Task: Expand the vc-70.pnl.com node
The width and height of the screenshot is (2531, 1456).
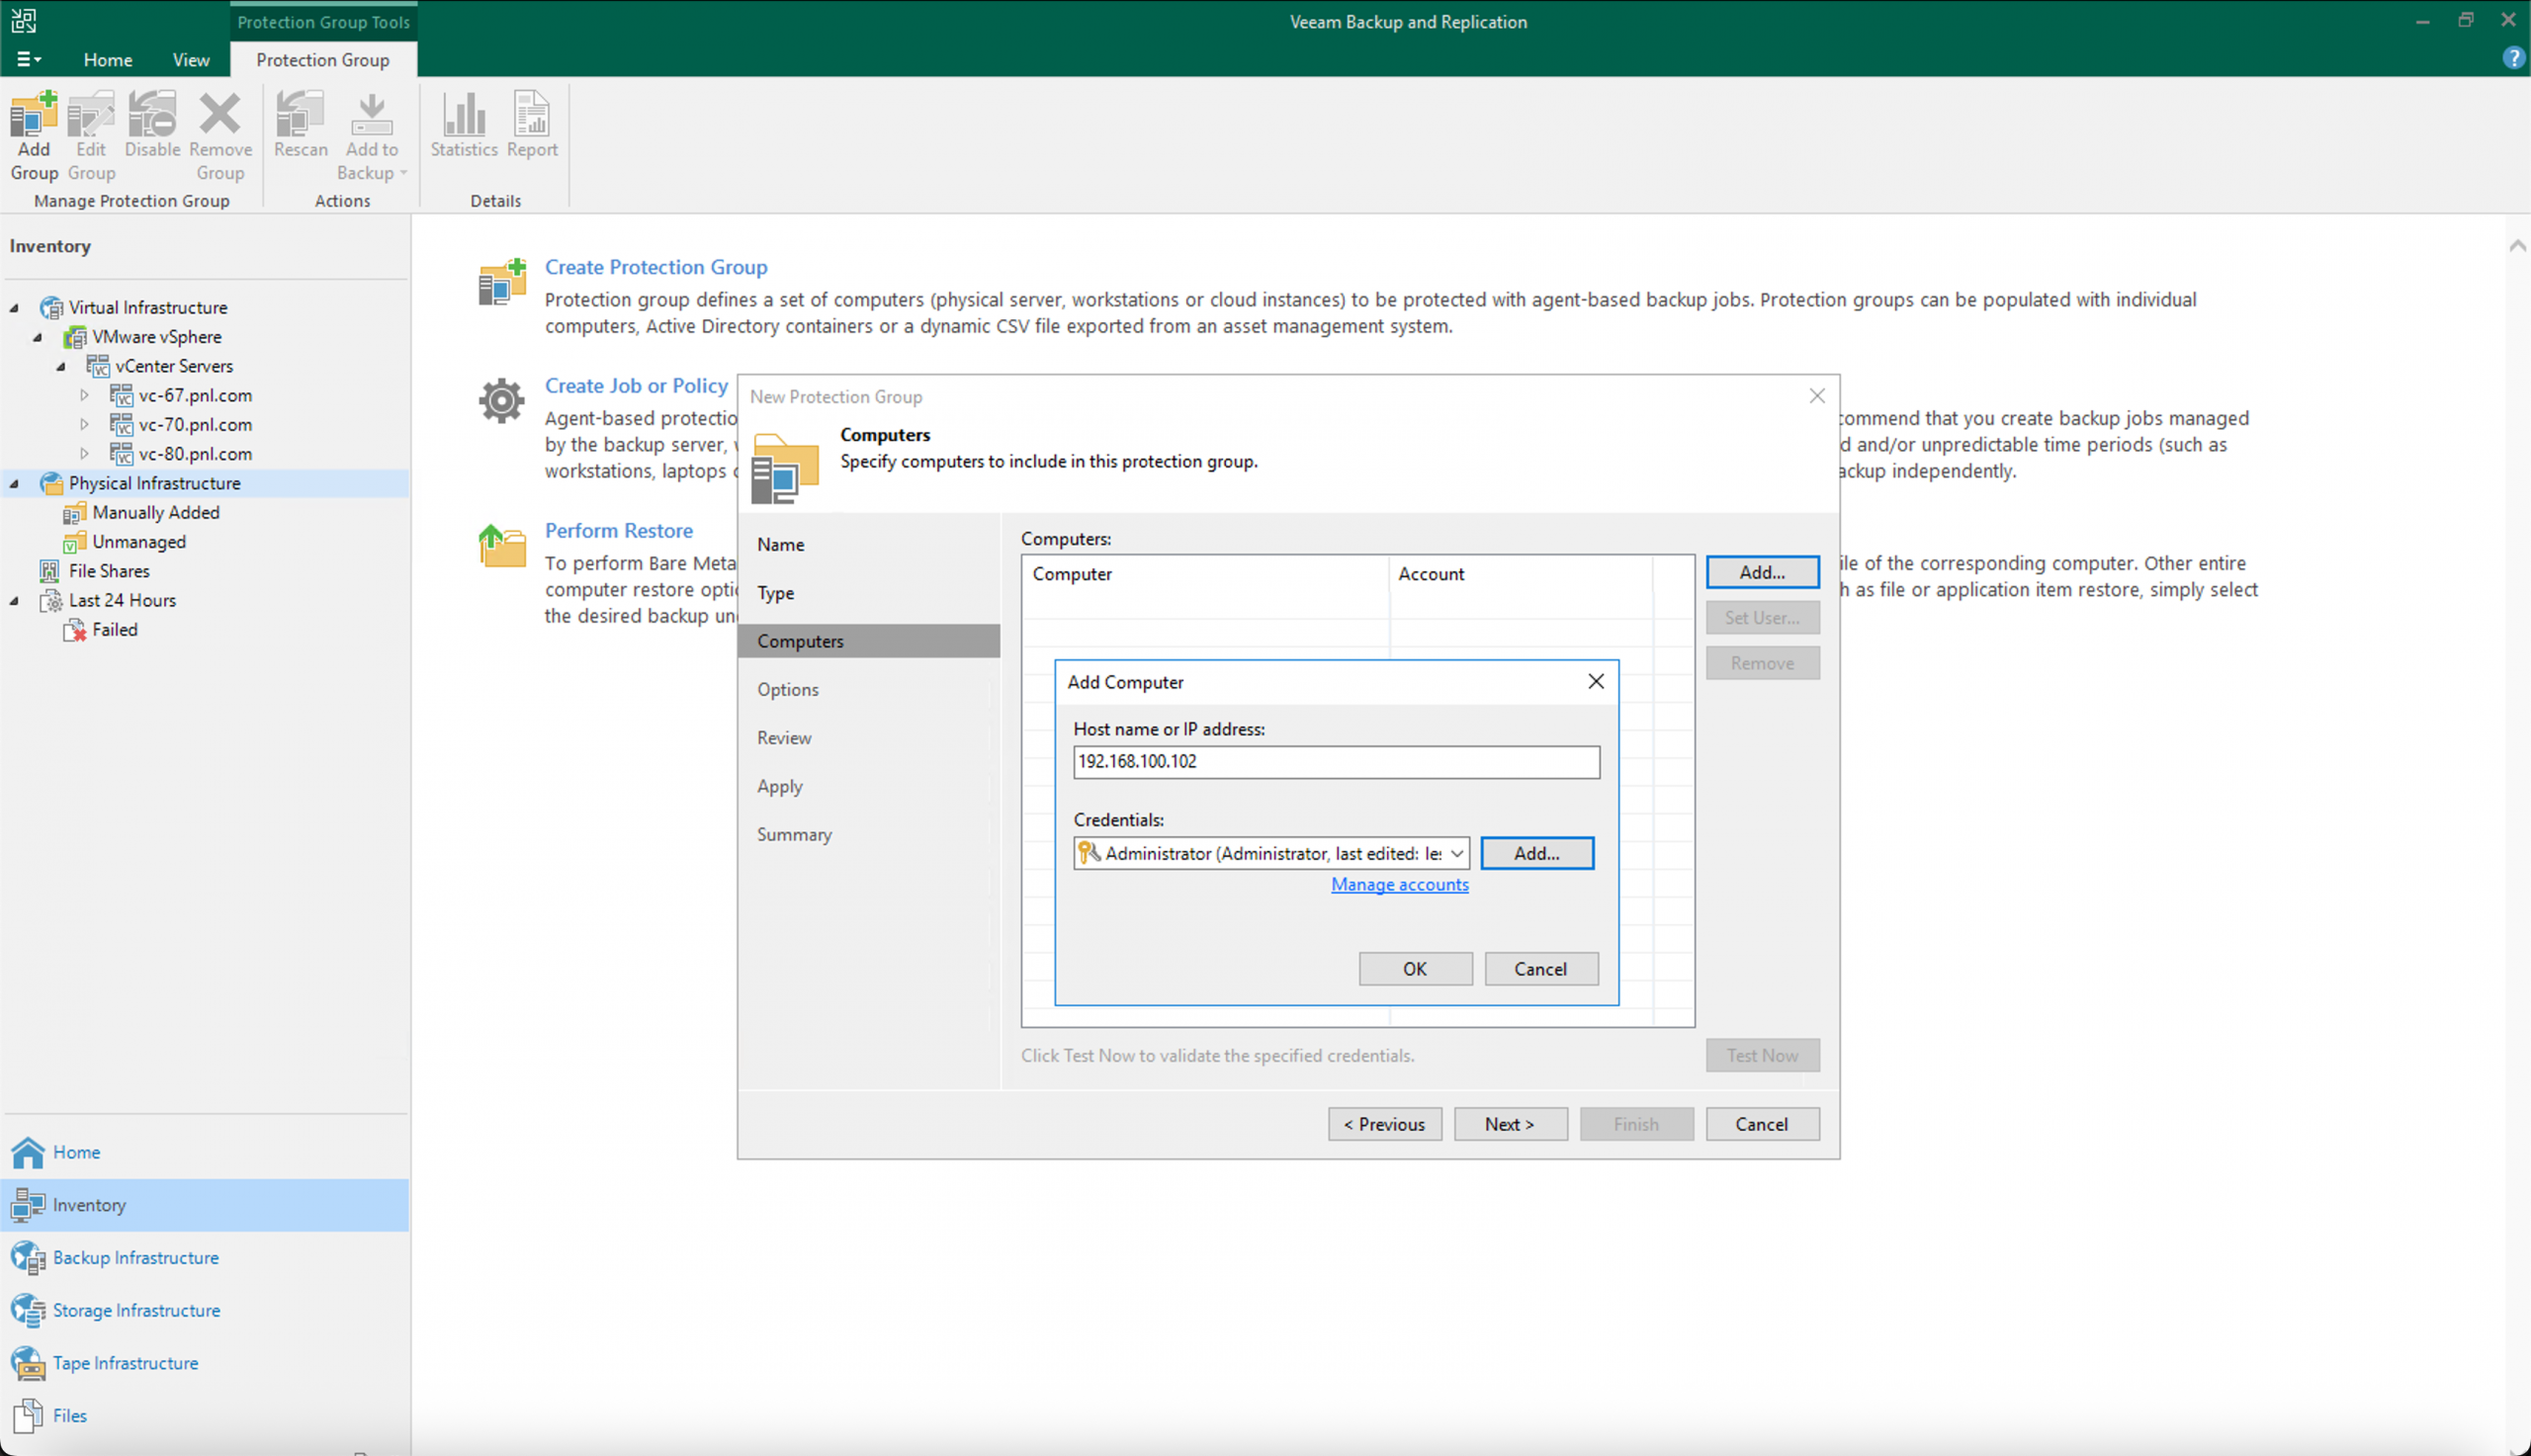Action: coord(85,424)
